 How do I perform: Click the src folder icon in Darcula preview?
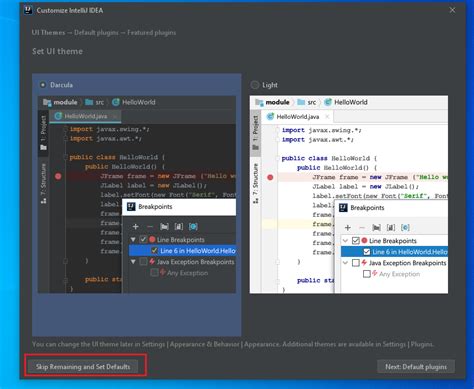point(89,102)
